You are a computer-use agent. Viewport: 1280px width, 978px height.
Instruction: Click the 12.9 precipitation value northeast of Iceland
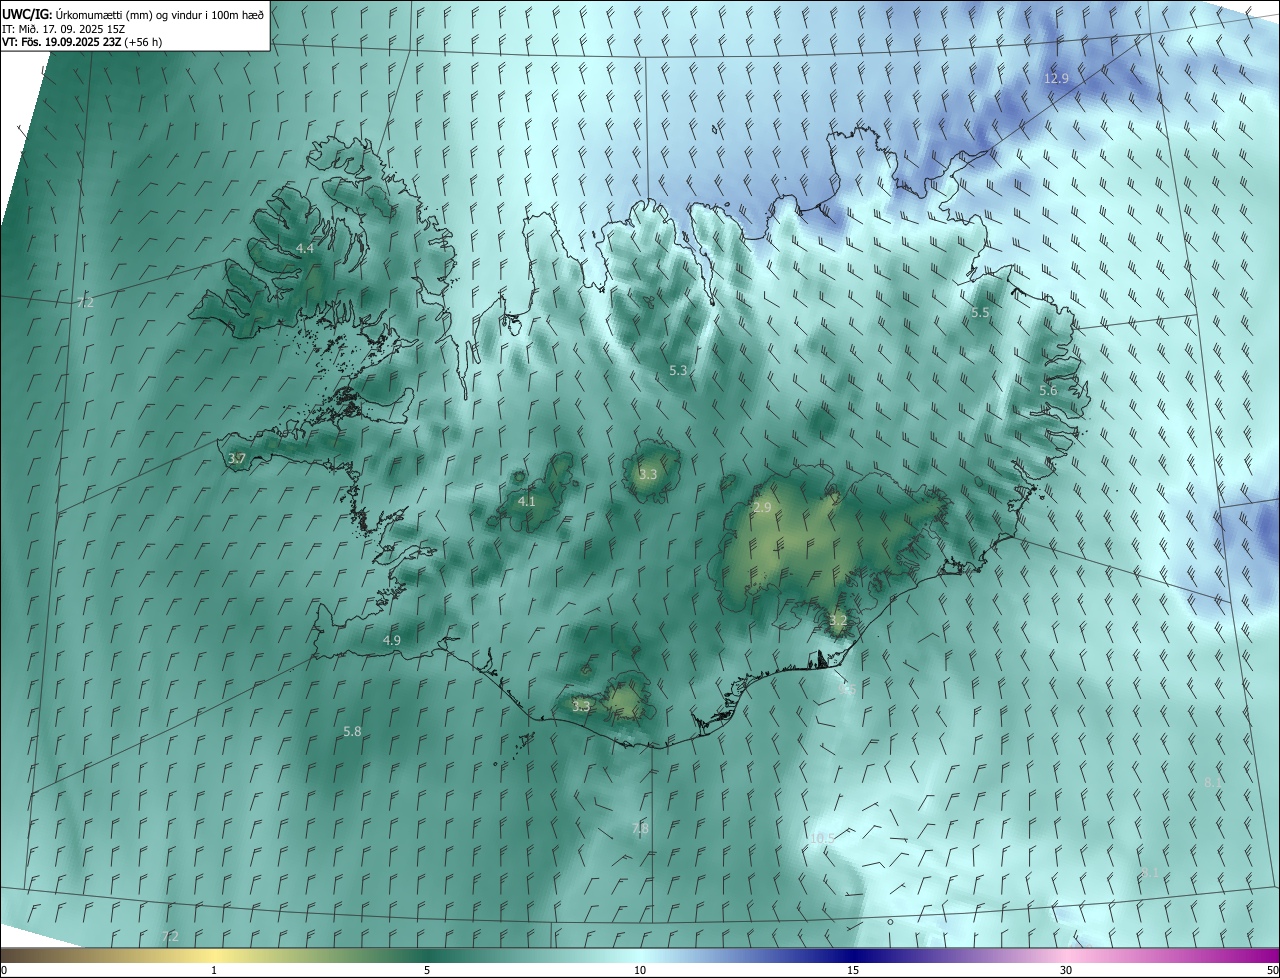[x=1056, y=78]
